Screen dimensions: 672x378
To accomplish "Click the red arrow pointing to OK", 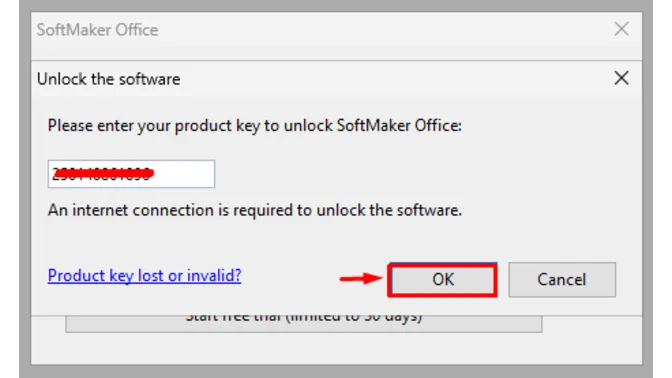I will point(361,279).
